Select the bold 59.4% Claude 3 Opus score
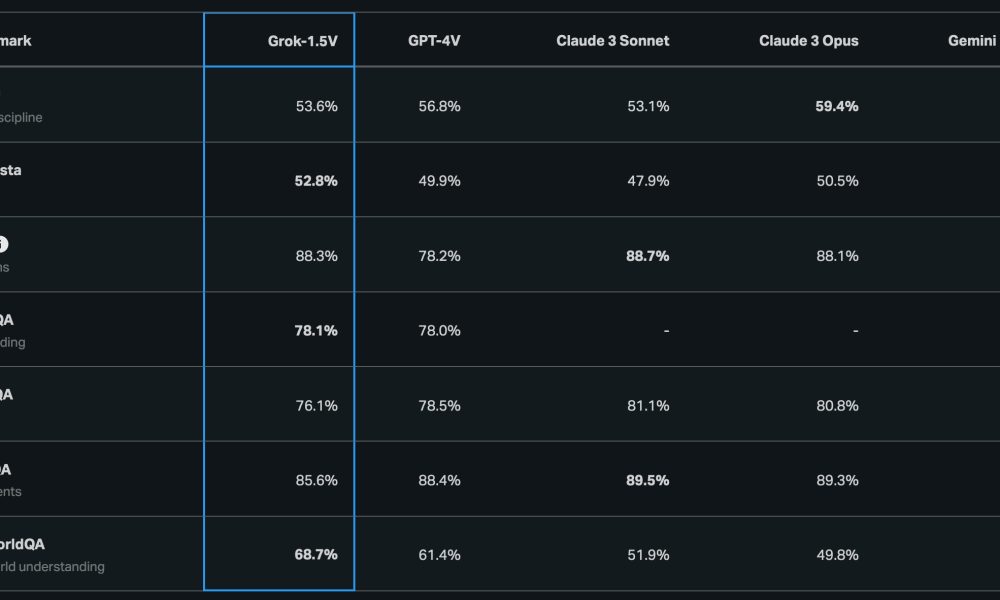This screenshot has width=1000, height=600. tap(836, 106)
